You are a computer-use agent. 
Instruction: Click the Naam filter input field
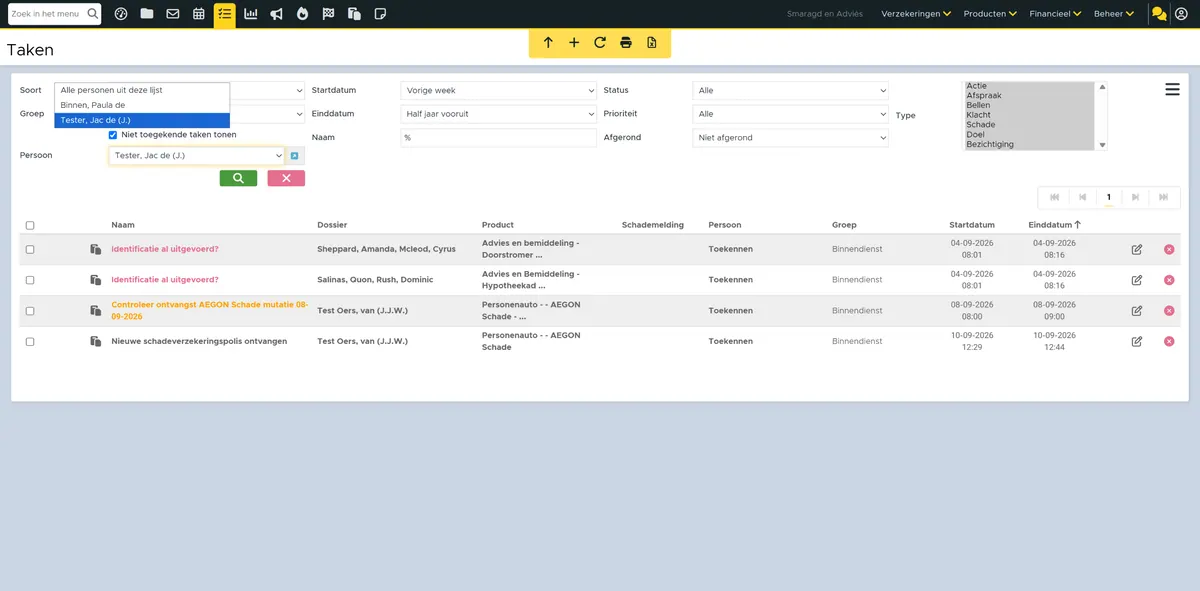click(498, 138)
